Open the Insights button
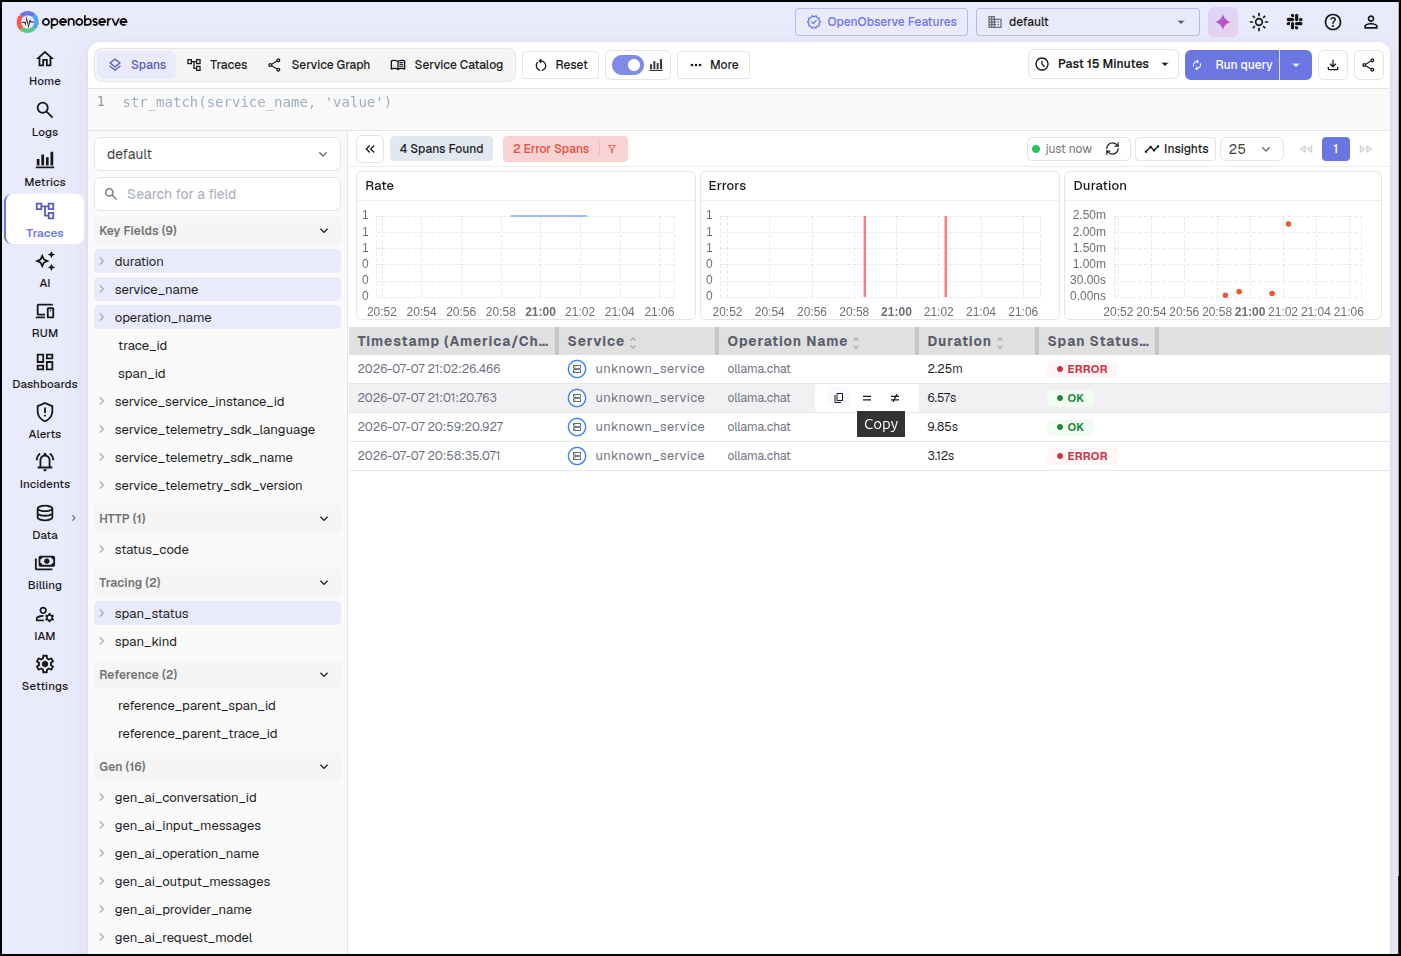This screenshot has width=1401, height=956. (1176, 149)
